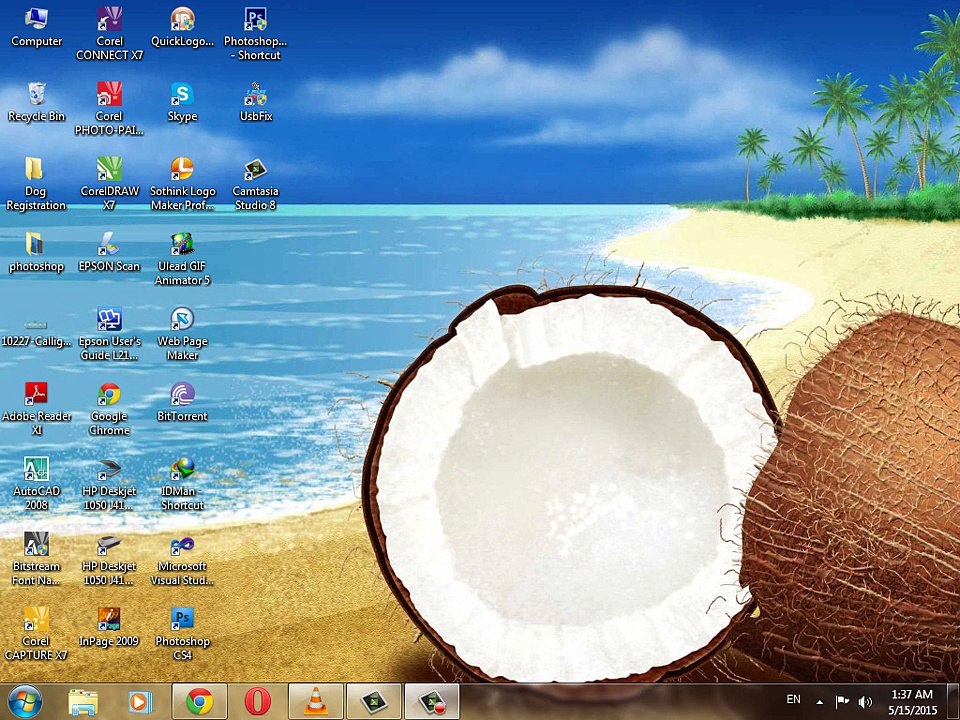The image size is (960, 720).
Task: Open Google Chrome from the taskbar
Action: tap(199, 702)
